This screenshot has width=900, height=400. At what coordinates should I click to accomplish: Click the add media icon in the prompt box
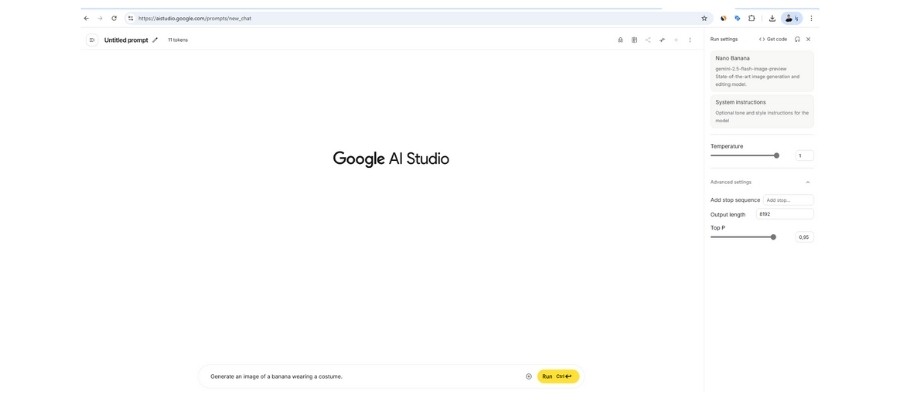[x=529, y=376]
